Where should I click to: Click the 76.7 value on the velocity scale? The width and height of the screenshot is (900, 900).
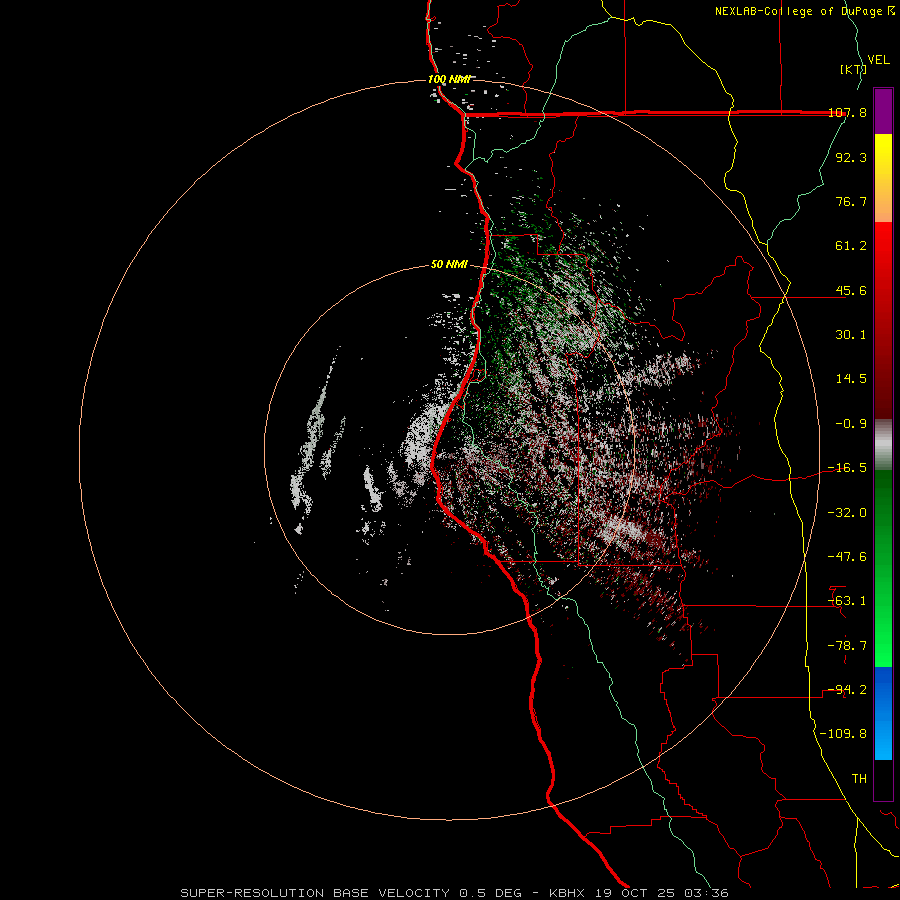tap(851, 201)
